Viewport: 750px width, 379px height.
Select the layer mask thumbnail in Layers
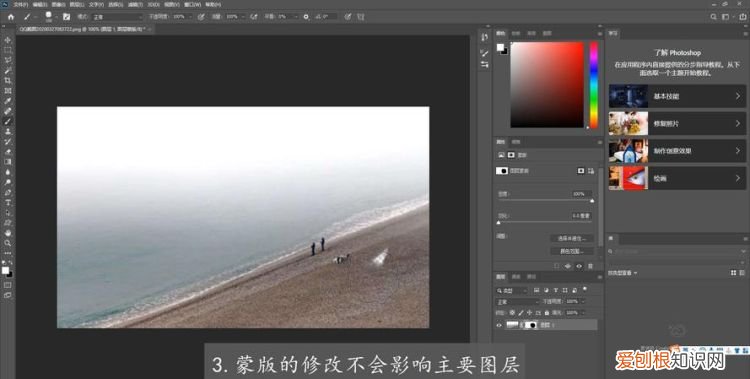[530, 325]
